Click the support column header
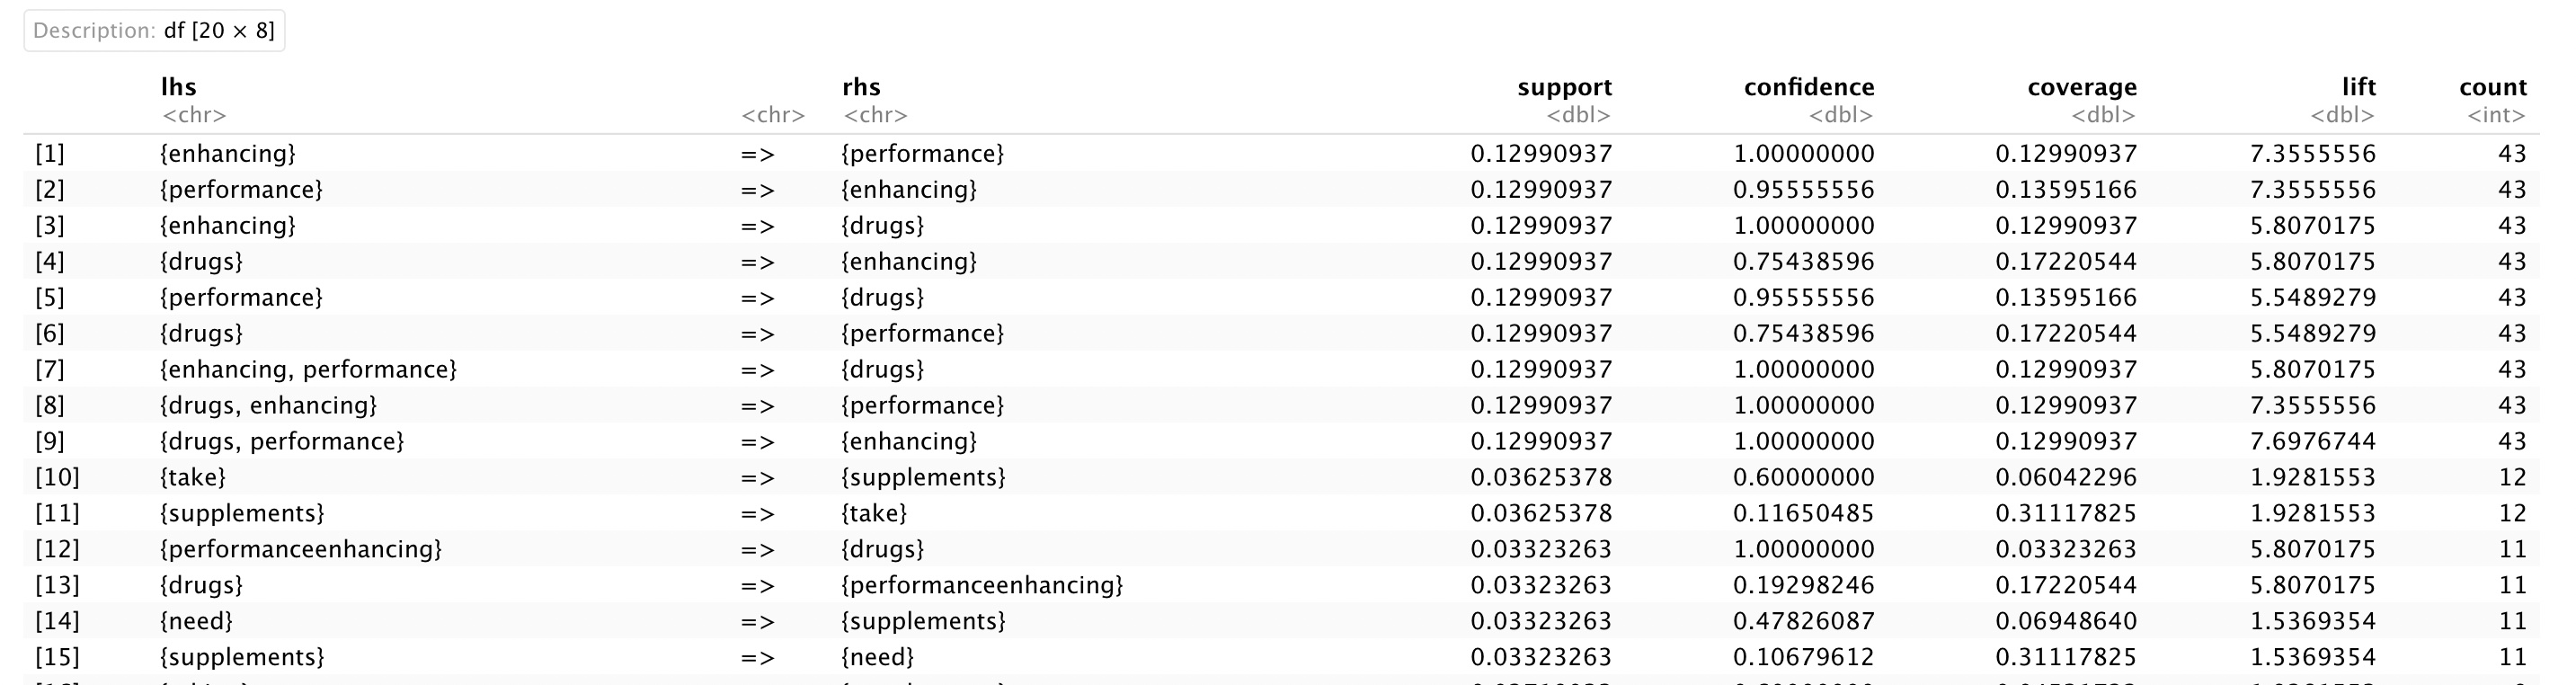The height and width of the screenshot is (685, 2576). (1564, 88)
